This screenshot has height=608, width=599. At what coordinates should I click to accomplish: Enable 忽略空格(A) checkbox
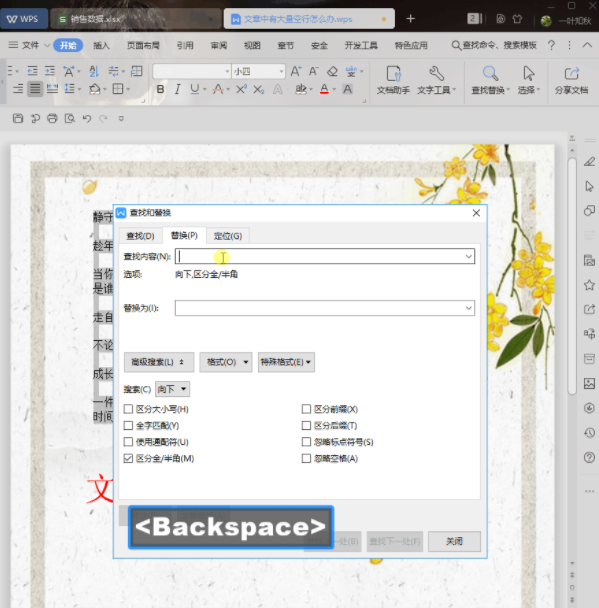coord(306,458)
